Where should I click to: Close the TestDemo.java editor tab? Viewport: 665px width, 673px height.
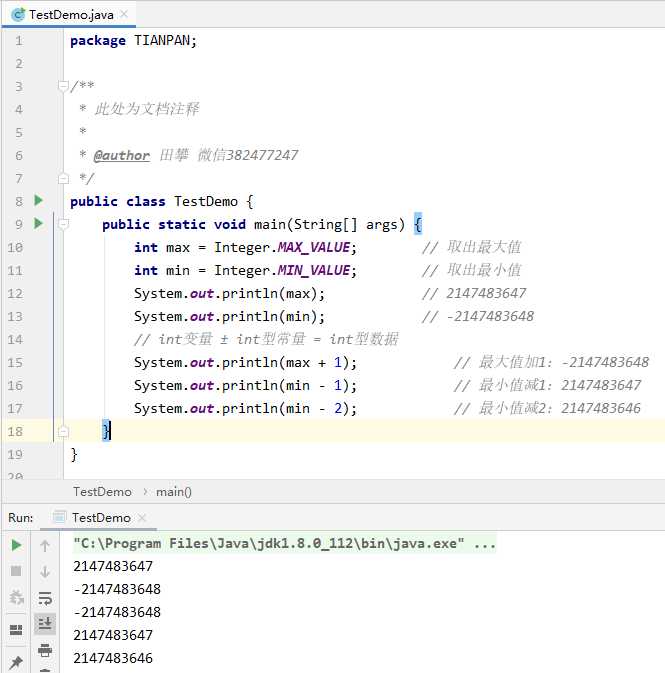(x=124, y=15)
